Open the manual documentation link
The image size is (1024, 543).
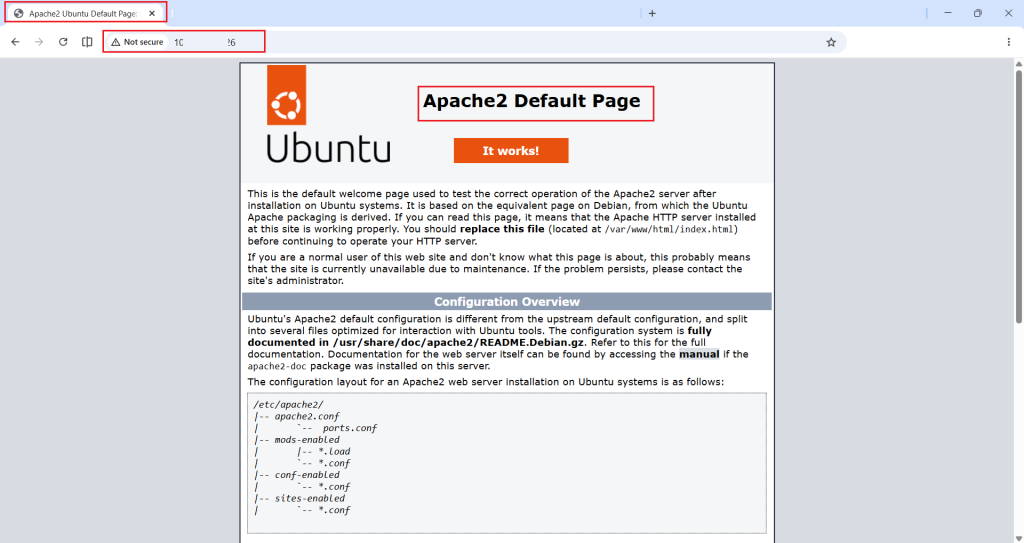(x=699, y=354)
